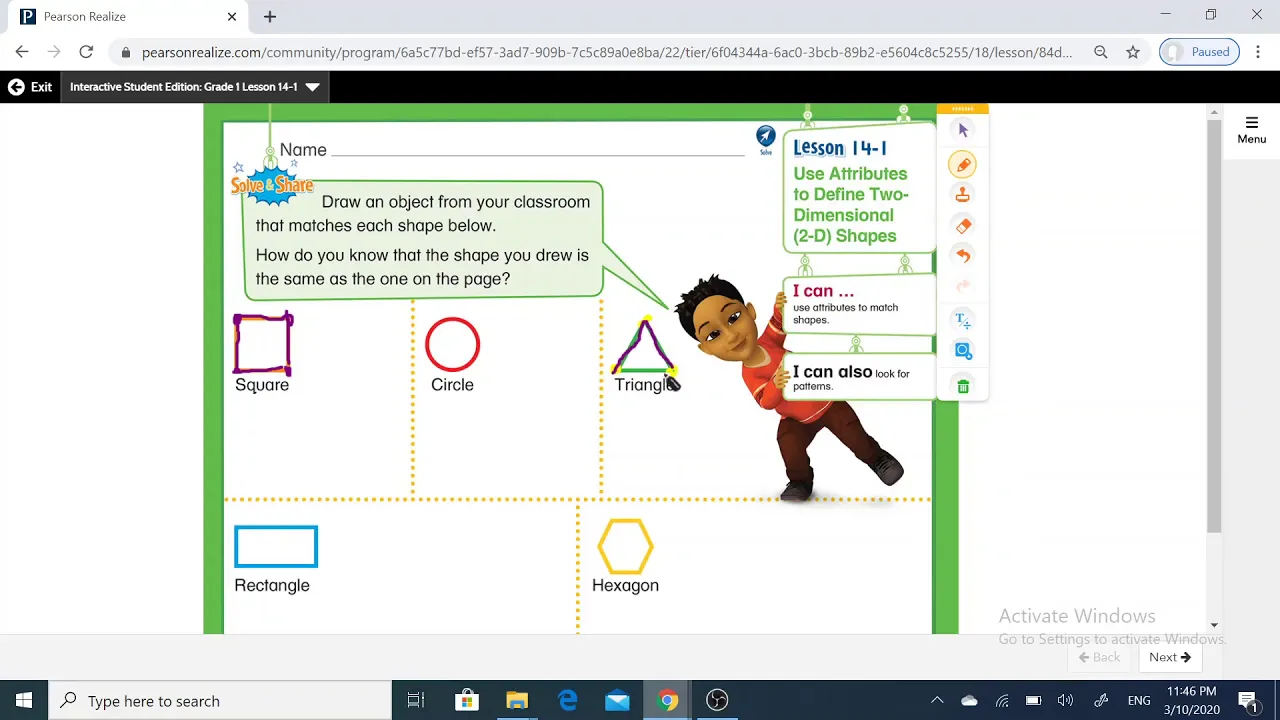The height and width of the screenshot is (720, 1280).
Task: Go back in browser history
Action: coord(22,52)
